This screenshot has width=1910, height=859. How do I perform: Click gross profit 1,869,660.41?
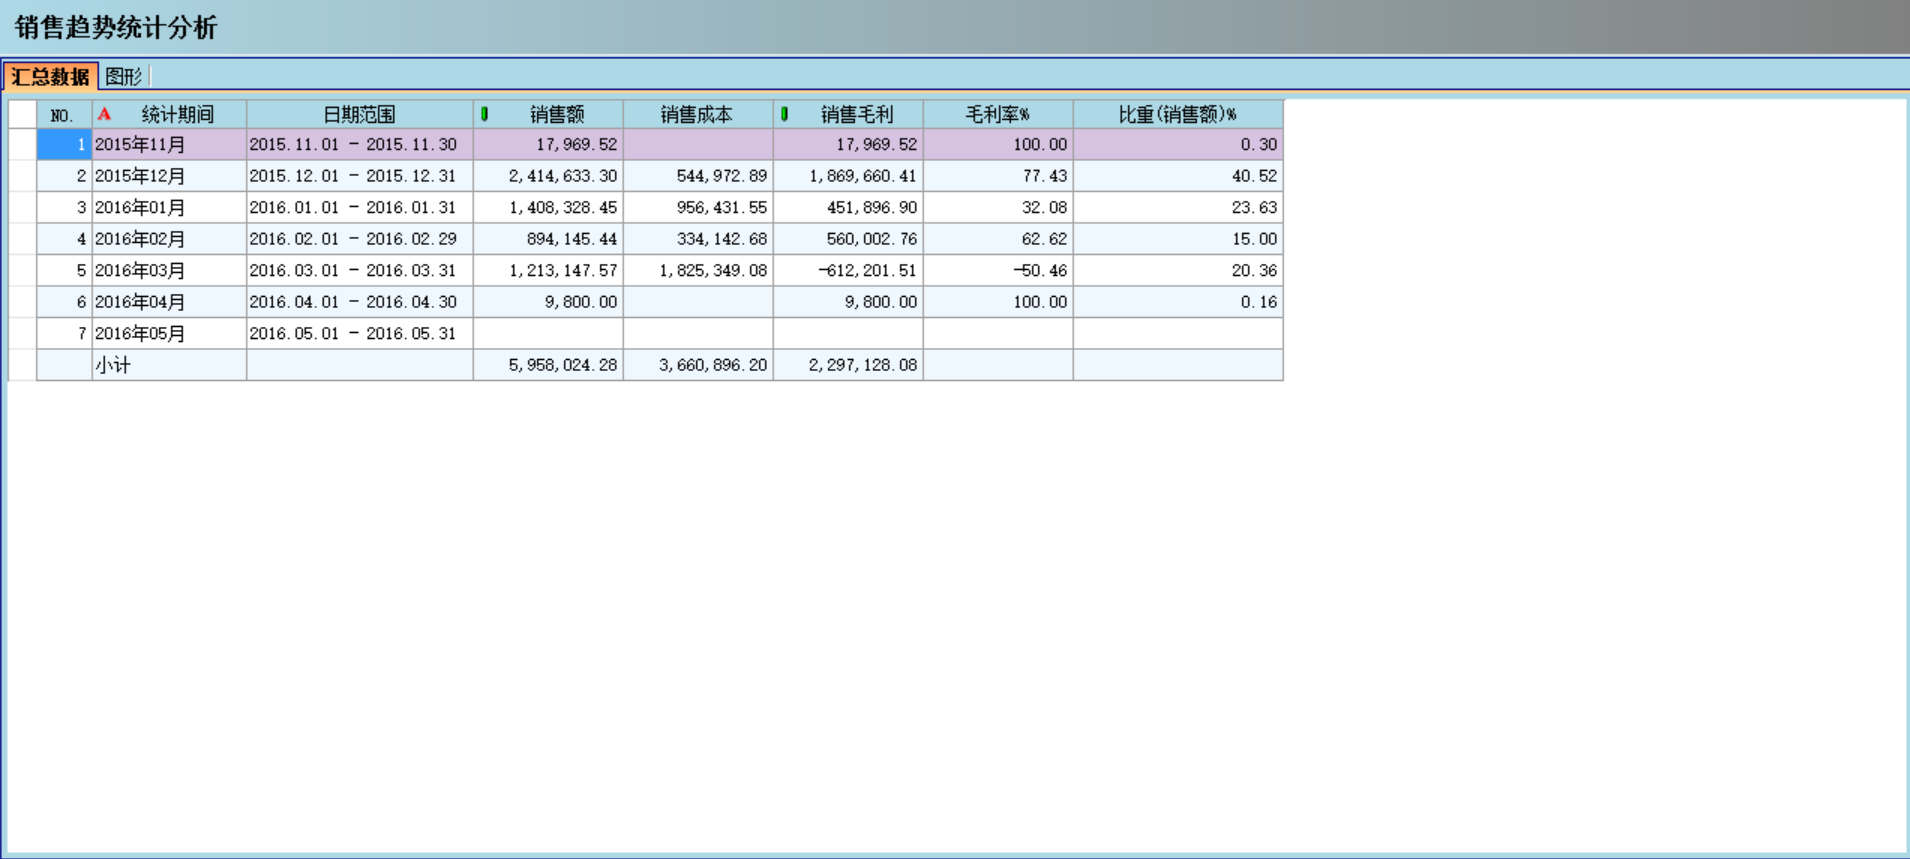[848, 176]
